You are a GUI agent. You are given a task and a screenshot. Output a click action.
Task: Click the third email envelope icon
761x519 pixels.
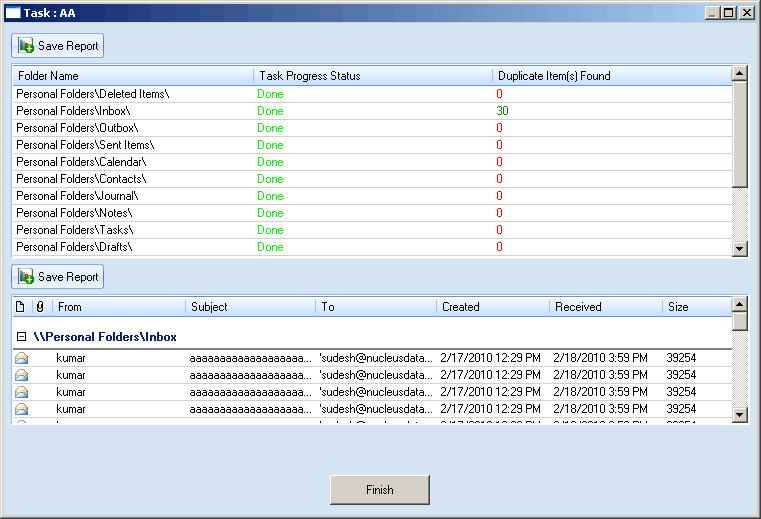point(21,392)
